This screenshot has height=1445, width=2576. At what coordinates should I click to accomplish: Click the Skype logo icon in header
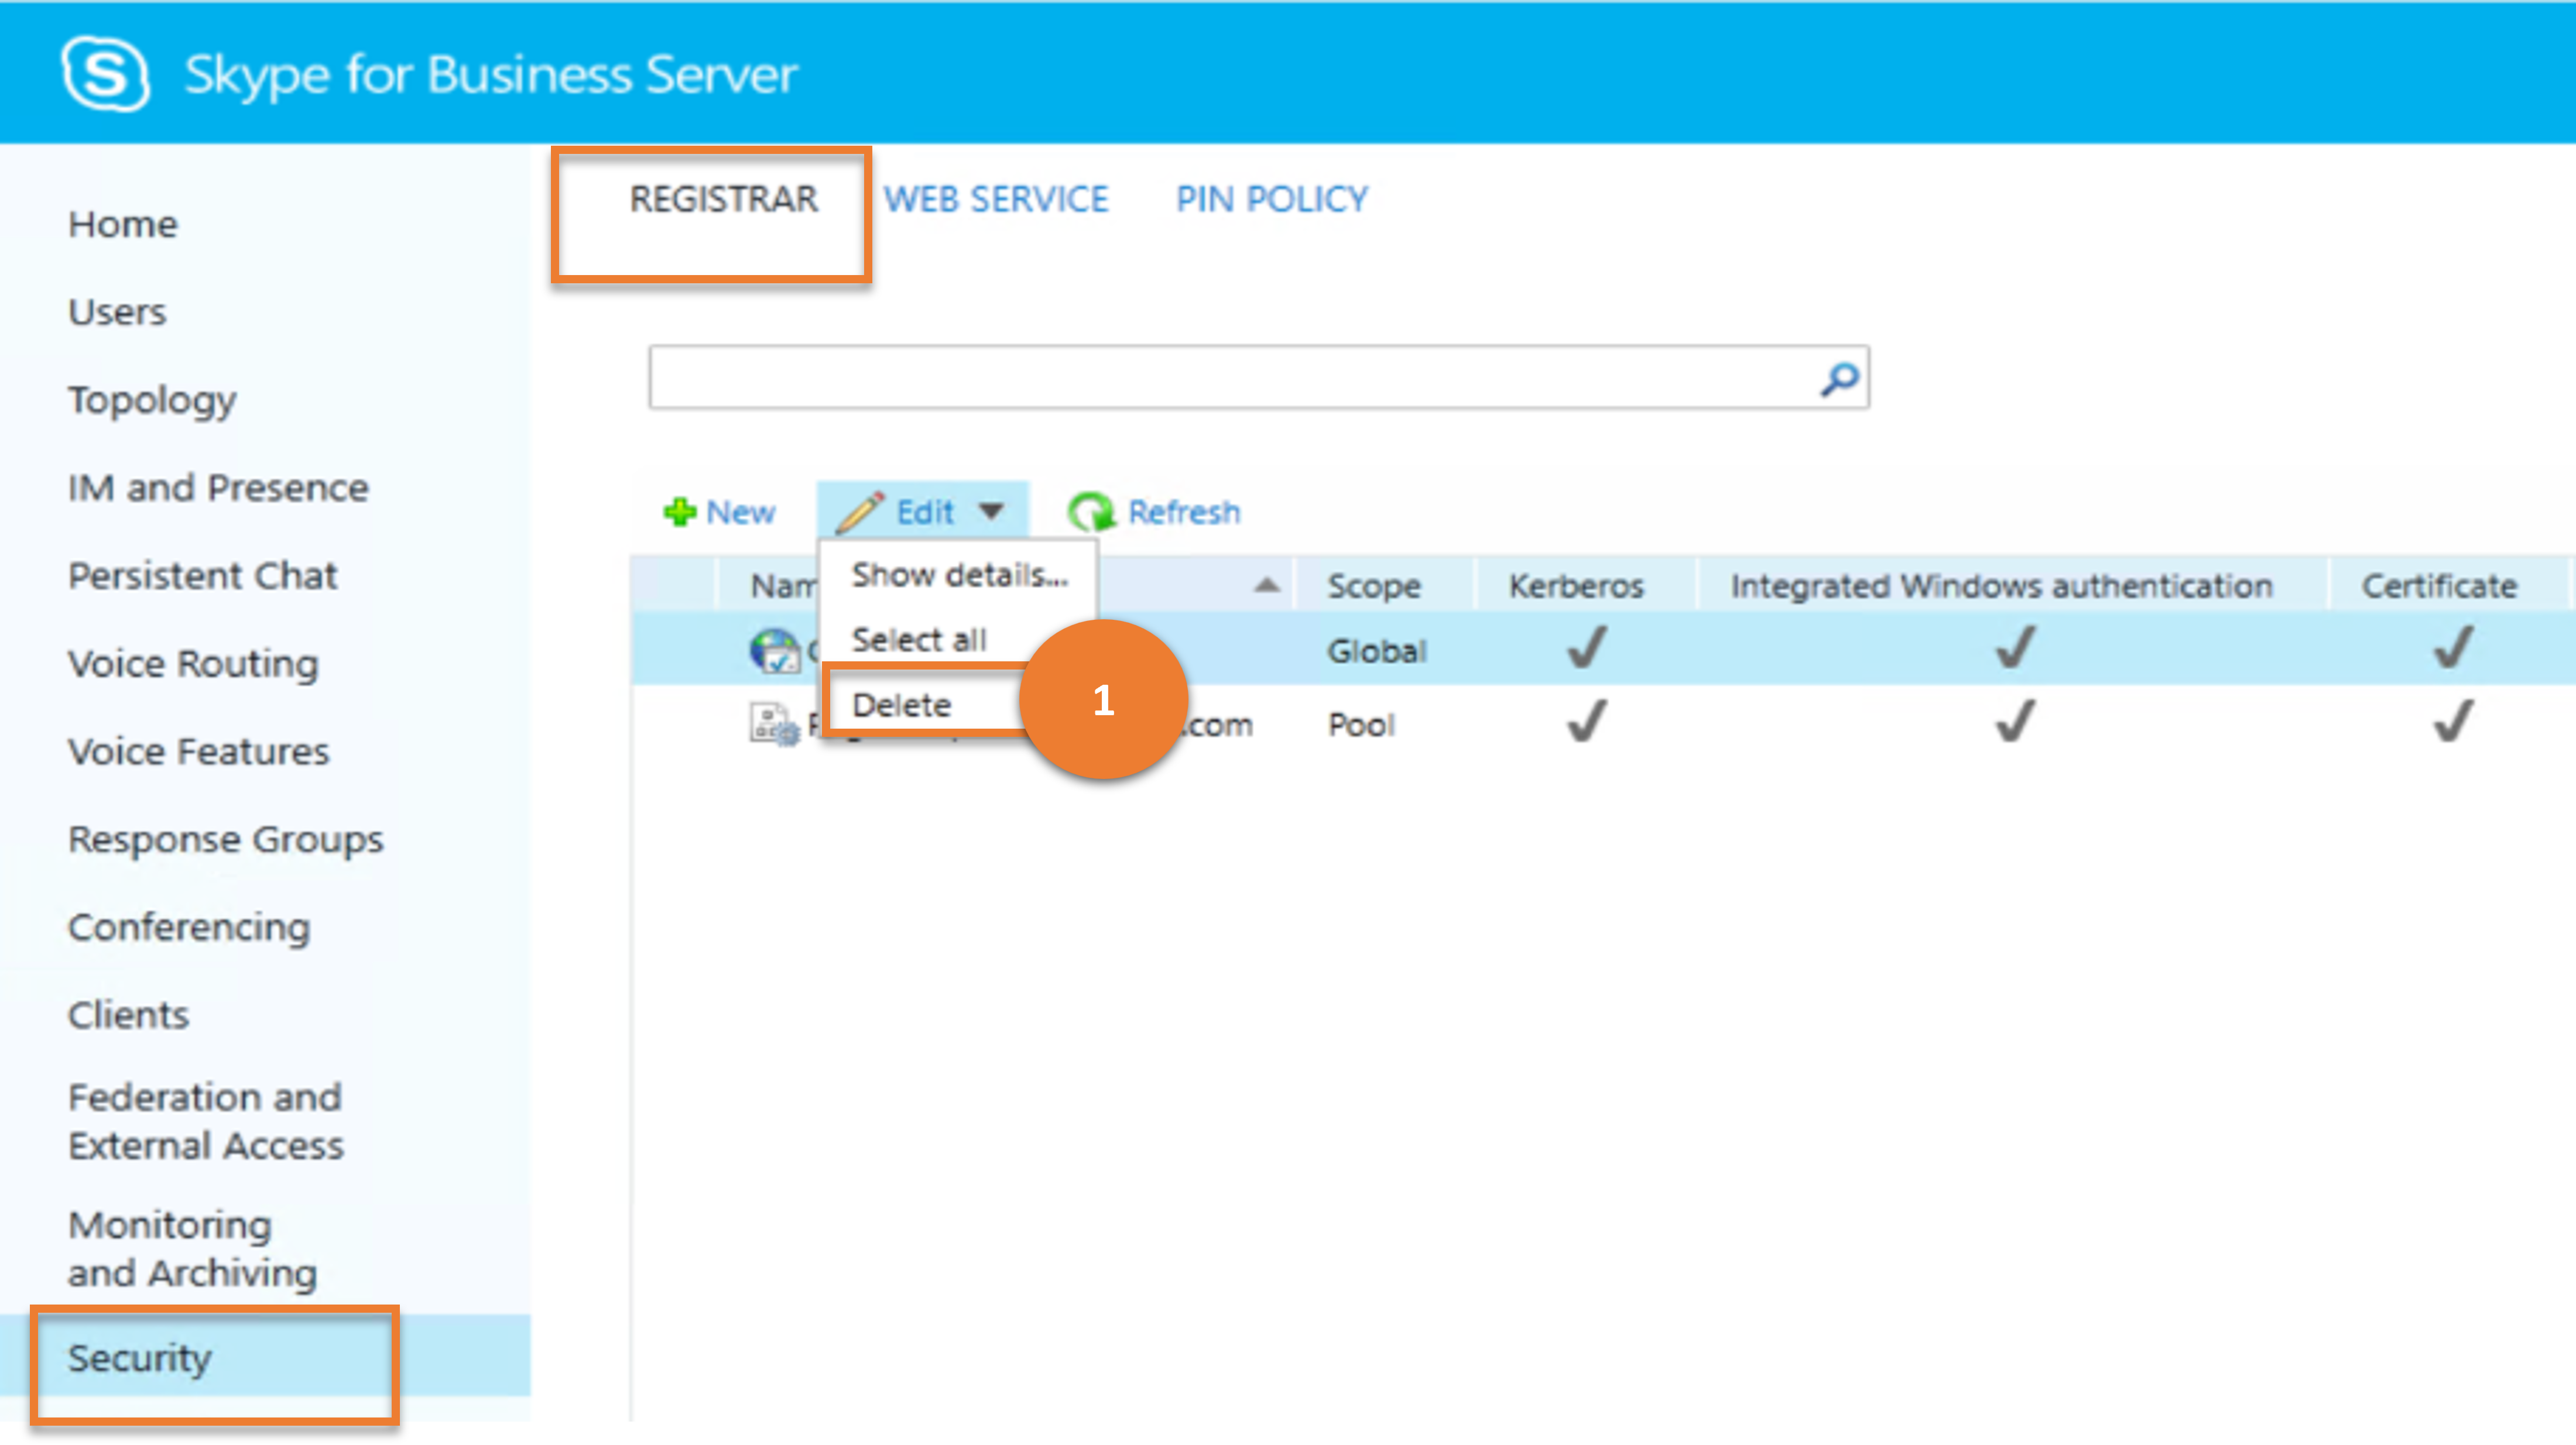105,74
